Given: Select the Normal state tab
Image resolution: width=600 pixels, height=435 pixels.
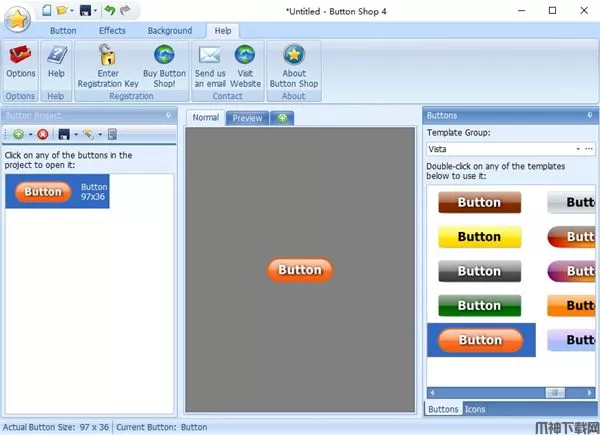Looking at the screenshot, I should pos(206,117).
